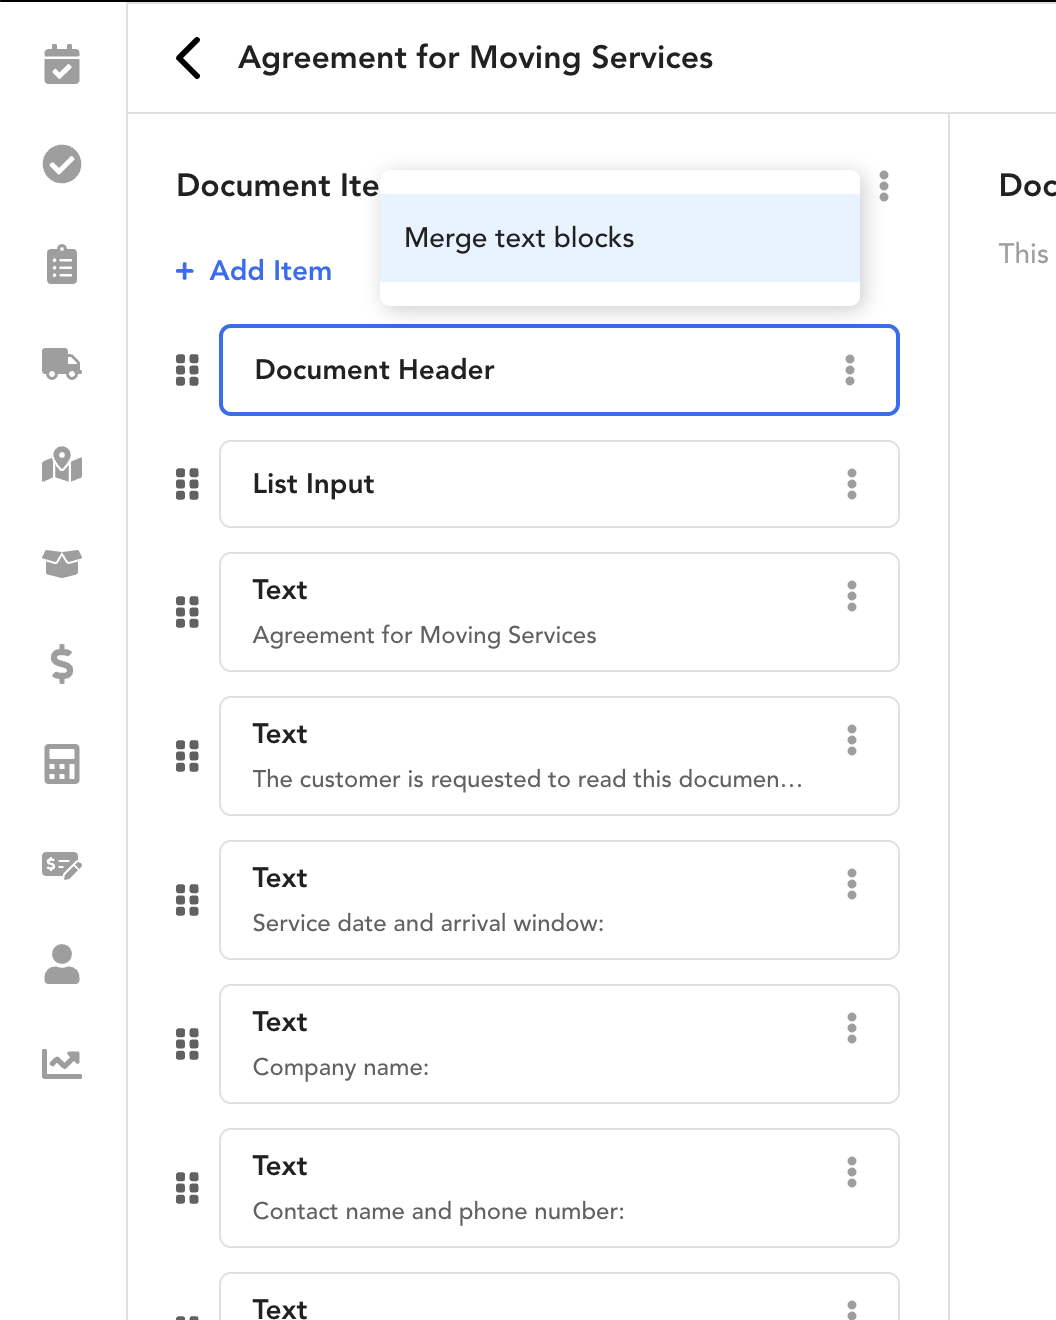Click 'Service date and arrival window:' text

(x=428, y=923)
